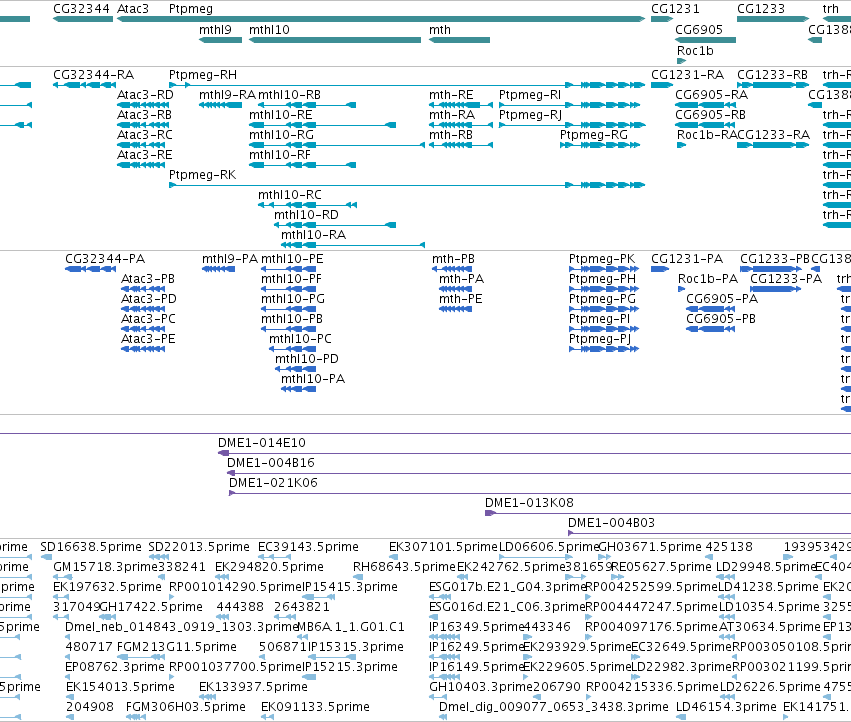The width and height of the screenshot is (851, 722).
Task: Click the EP08762.3prime EST label
Action: pos(115,667)
